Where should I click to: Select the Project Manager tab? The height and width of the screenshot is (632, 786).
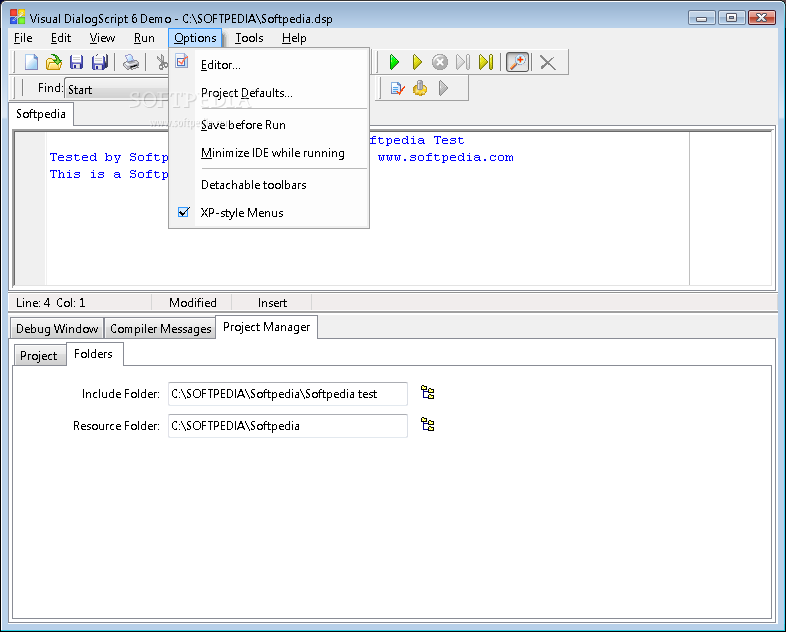(267, 327)
